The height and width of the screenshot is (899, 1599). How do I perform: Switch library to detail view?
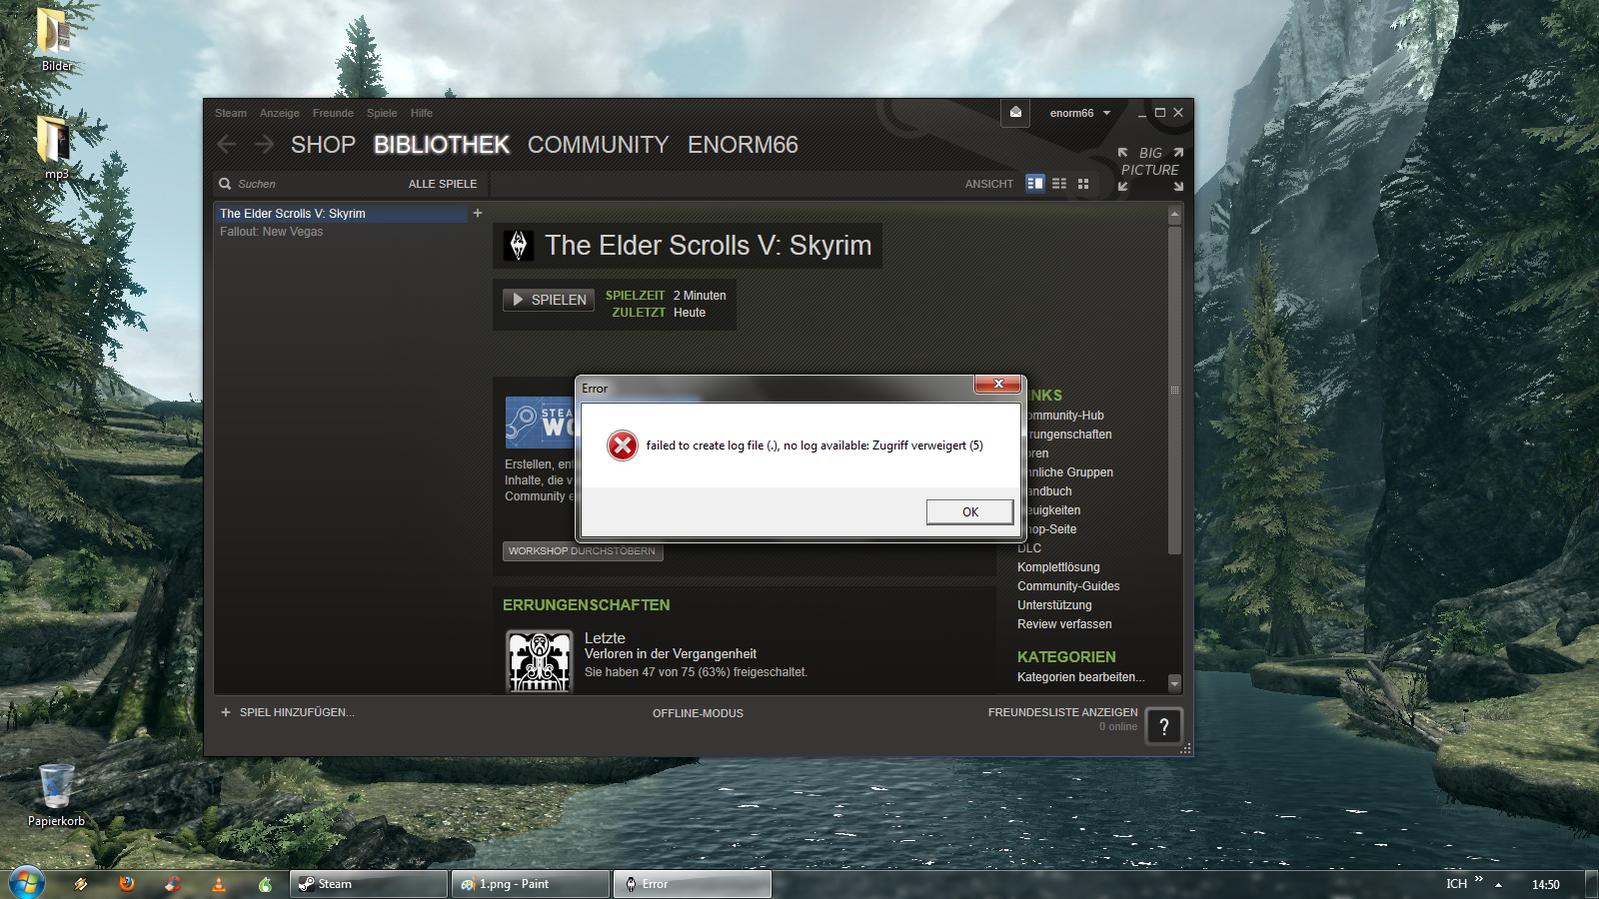pyautogui.click(x=1035, y=184)
